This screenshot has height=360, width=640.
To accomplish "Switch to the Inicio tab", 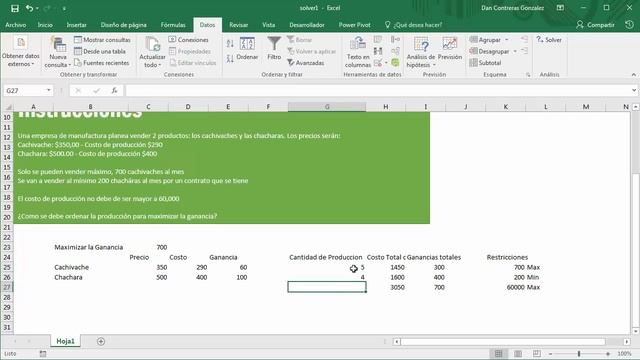I will [45, 25].
